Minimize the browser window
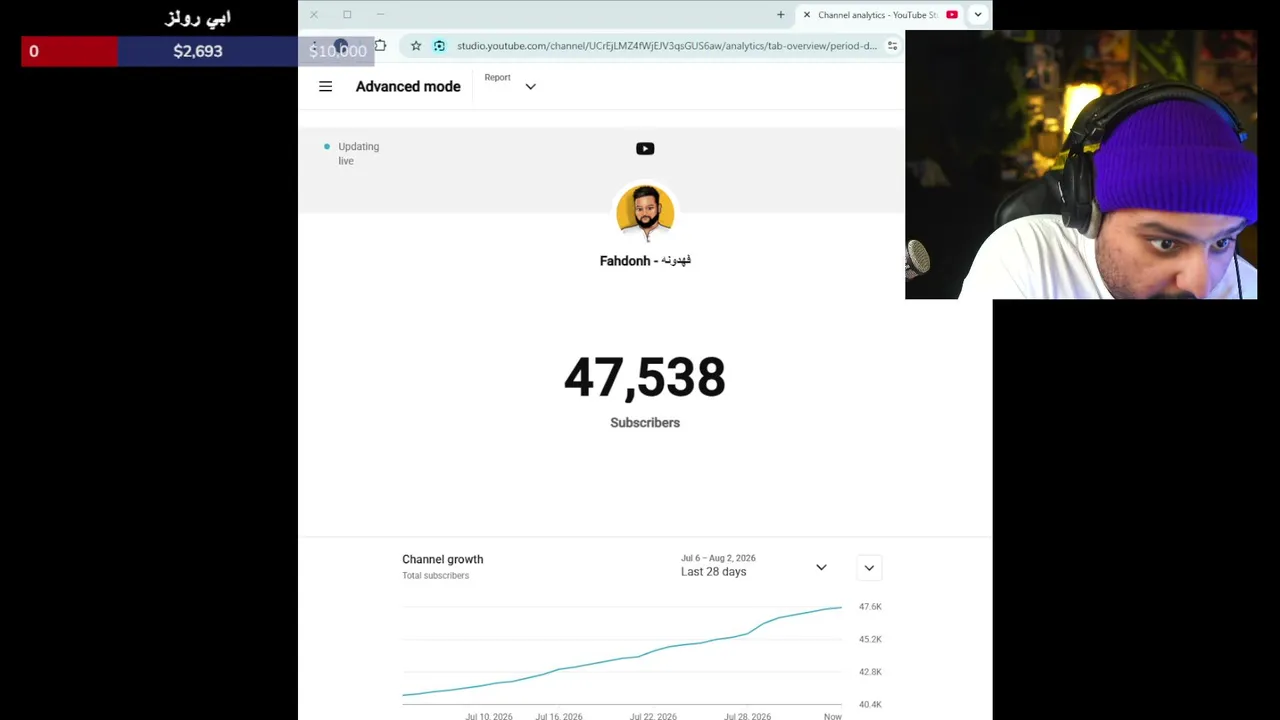This screenshot has width=1280, height=720. (x=381, y=15)
